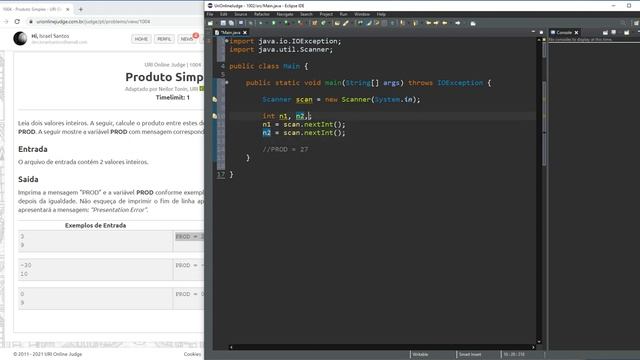Click the 'Saída' heading on the webpage

(x=28, y=179)
